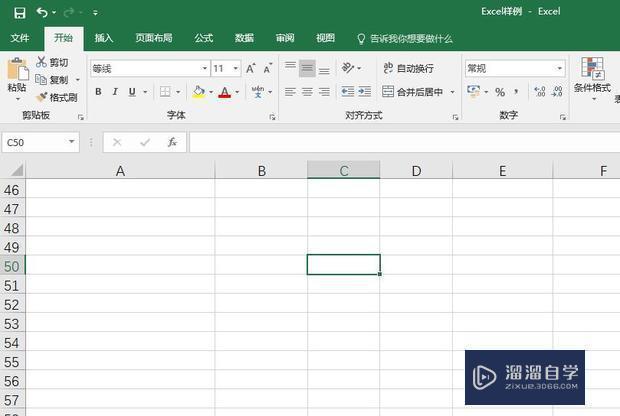Switch to the 审阅 tab
620x416 pixels.
[285, 38]
